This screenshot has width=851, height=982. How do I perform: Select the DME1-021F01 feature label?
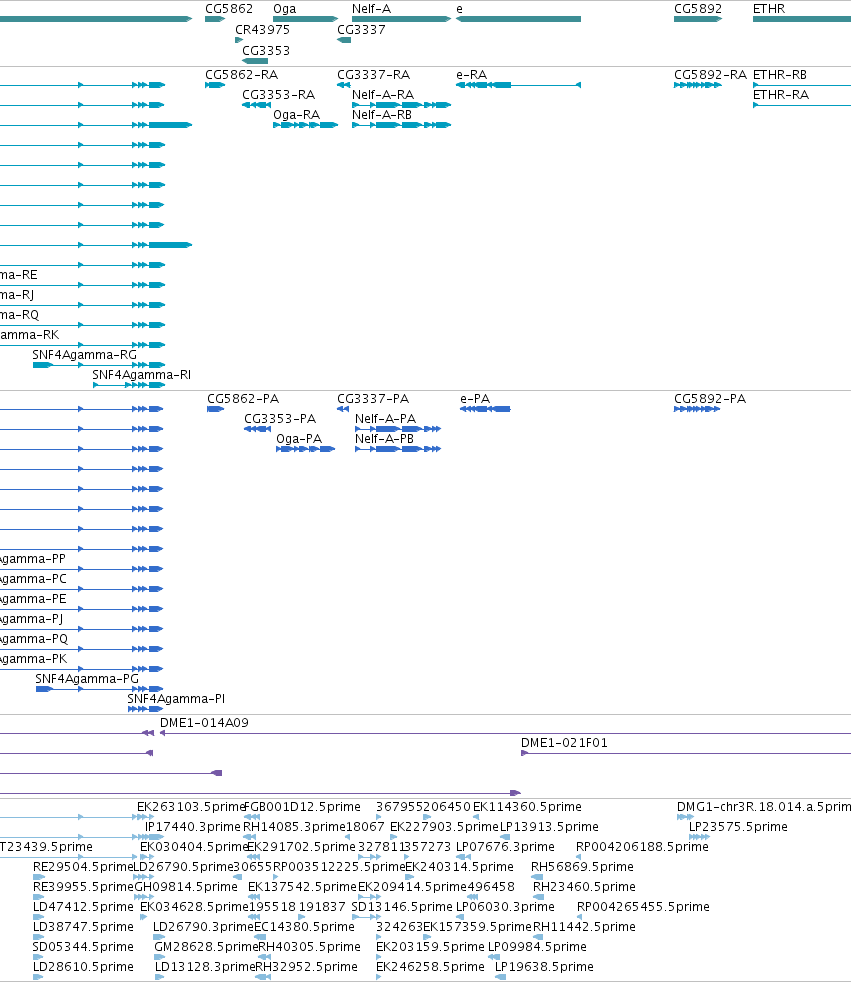tap(564, 743)
